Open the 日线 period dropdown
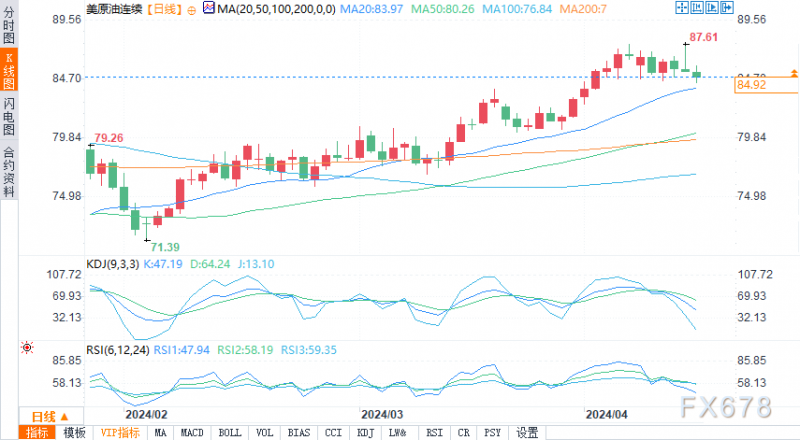This screenshot has height=440, width=800. [51, 417]
